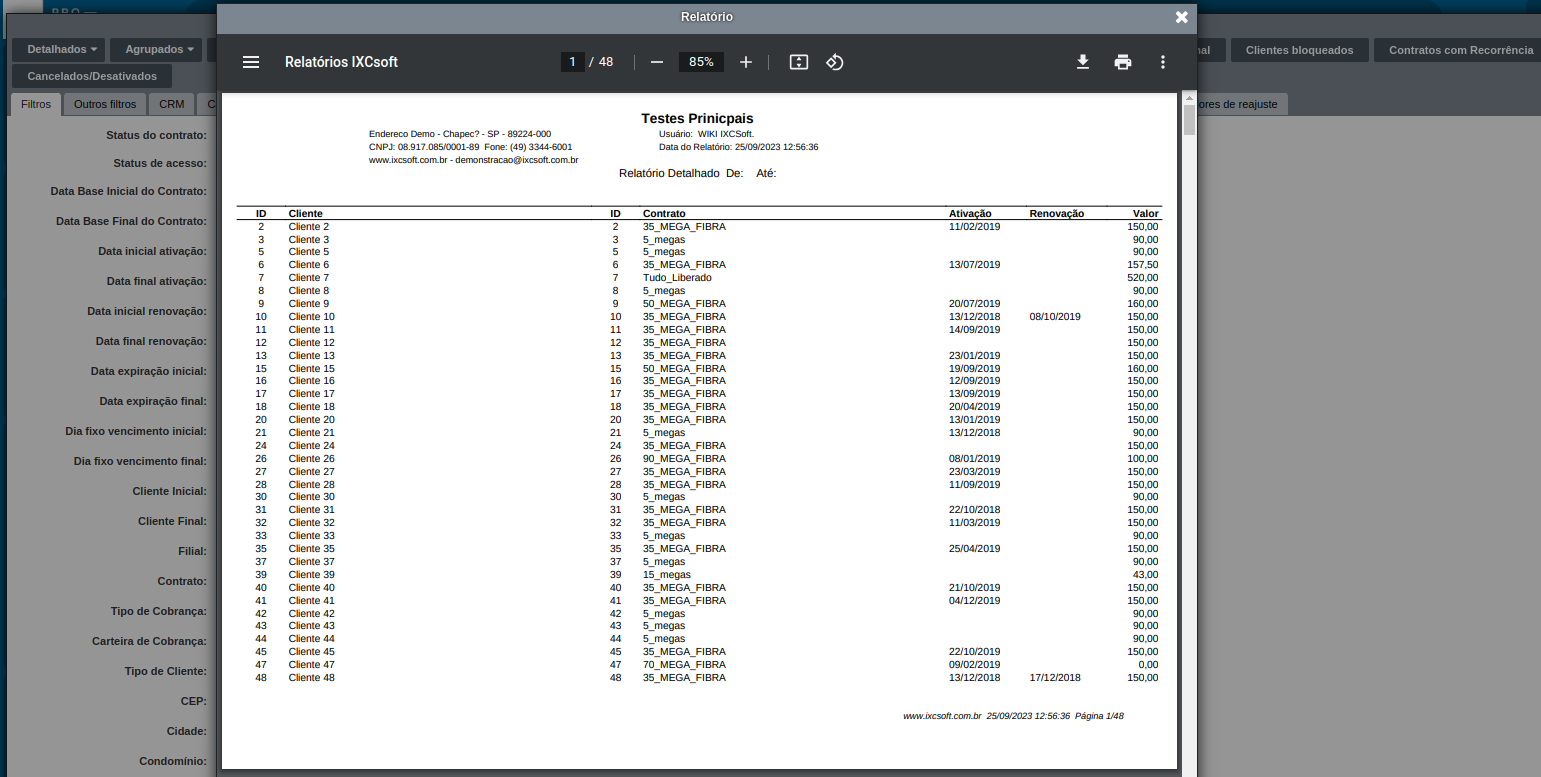Click the 'Relatório Detalhado' subtitle text
This screenshot has width=1541, height=777.
tap(669, 173)
